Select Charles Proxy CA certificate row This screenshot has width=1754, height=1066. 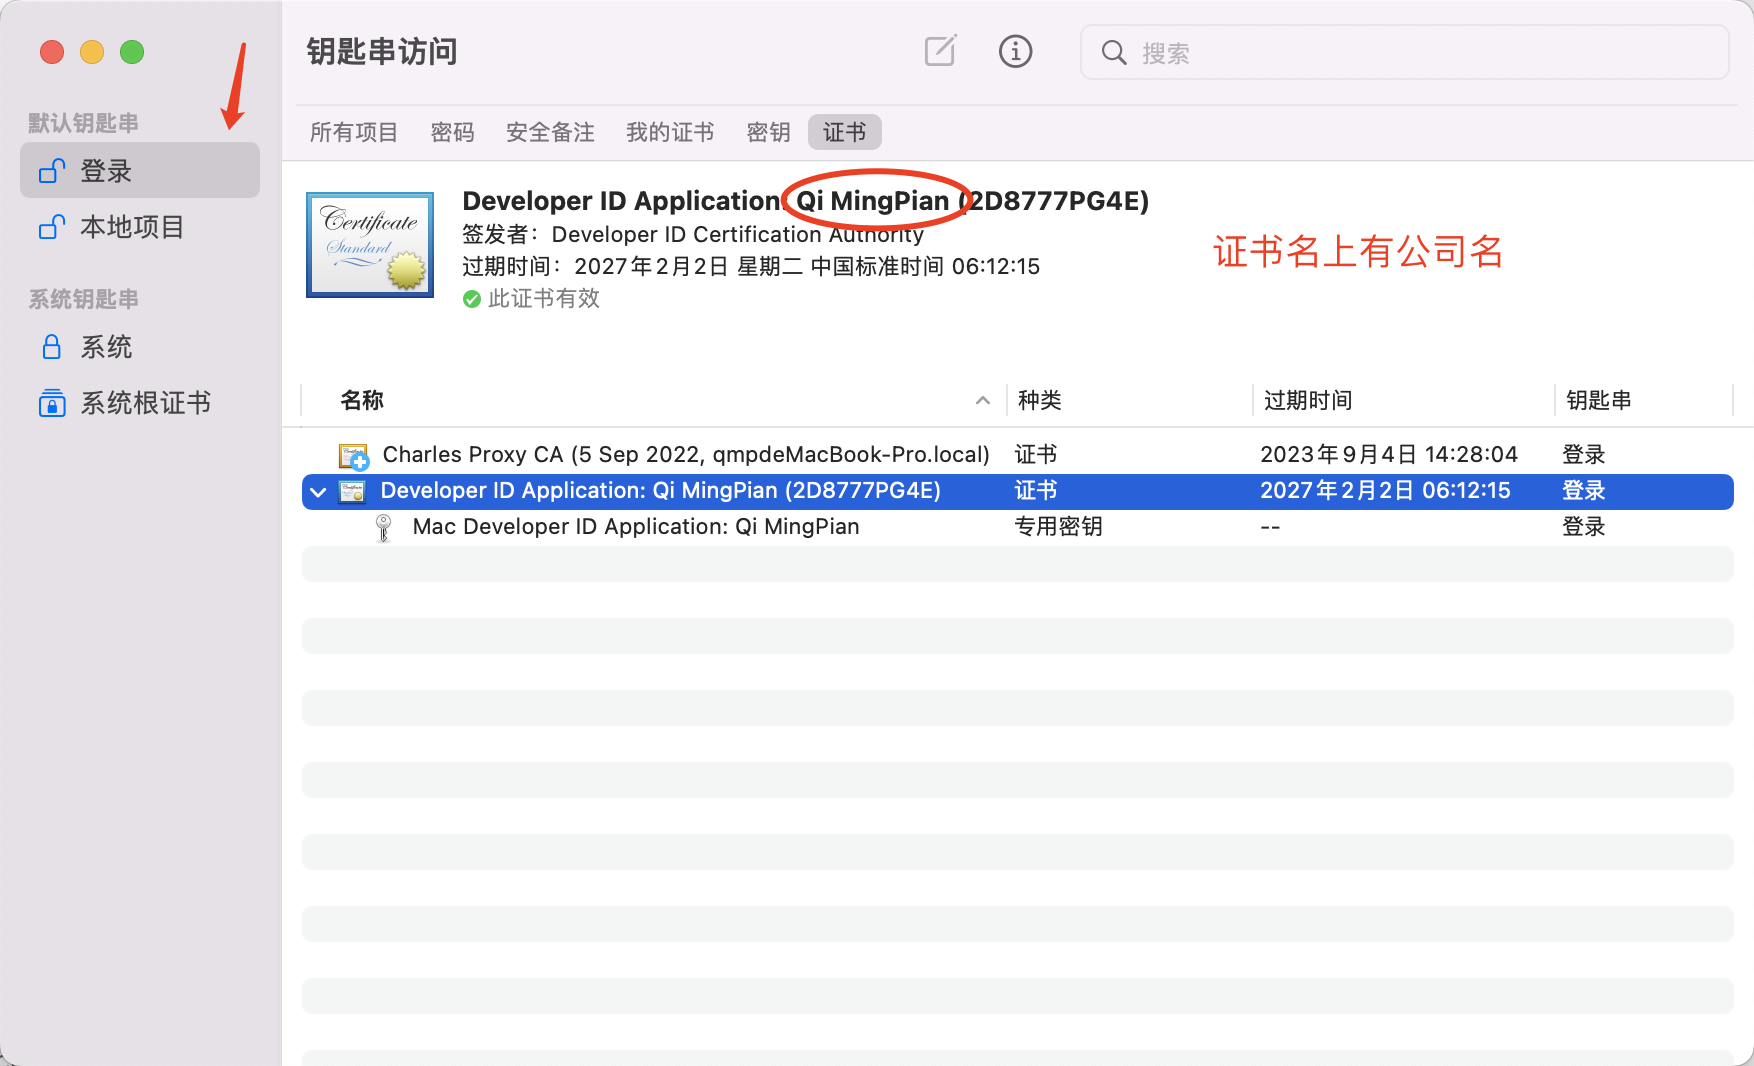[1018, 455]
